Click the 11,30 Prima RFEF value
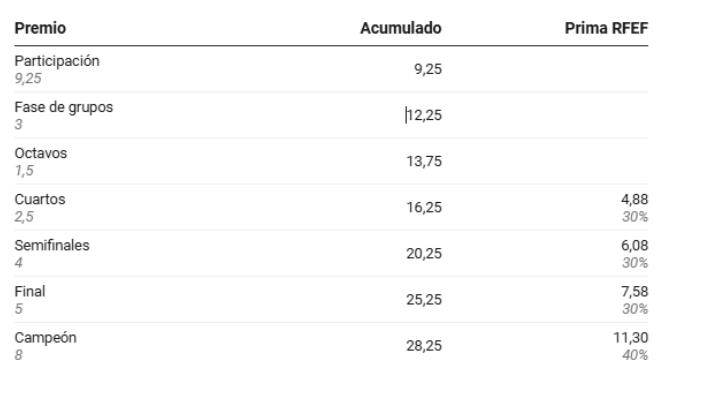 click(630, 338)
